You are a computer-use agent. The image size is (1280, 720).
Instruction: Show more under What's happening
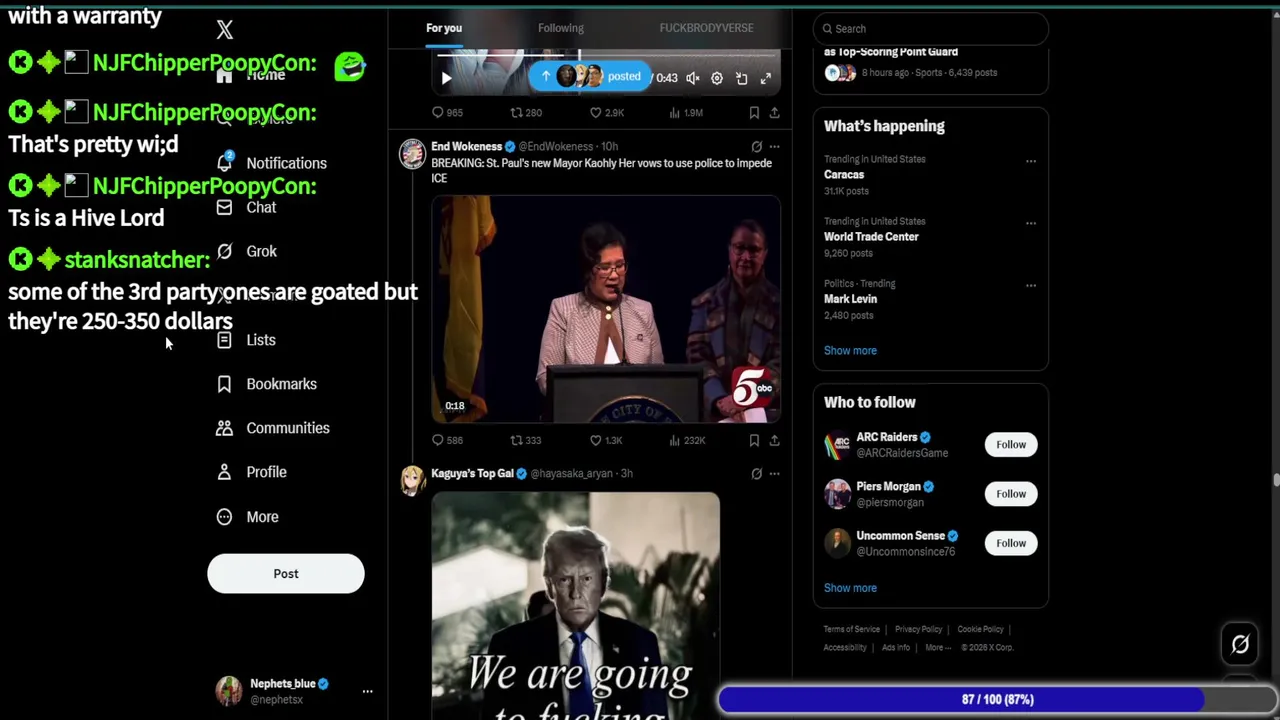(850, 351)
